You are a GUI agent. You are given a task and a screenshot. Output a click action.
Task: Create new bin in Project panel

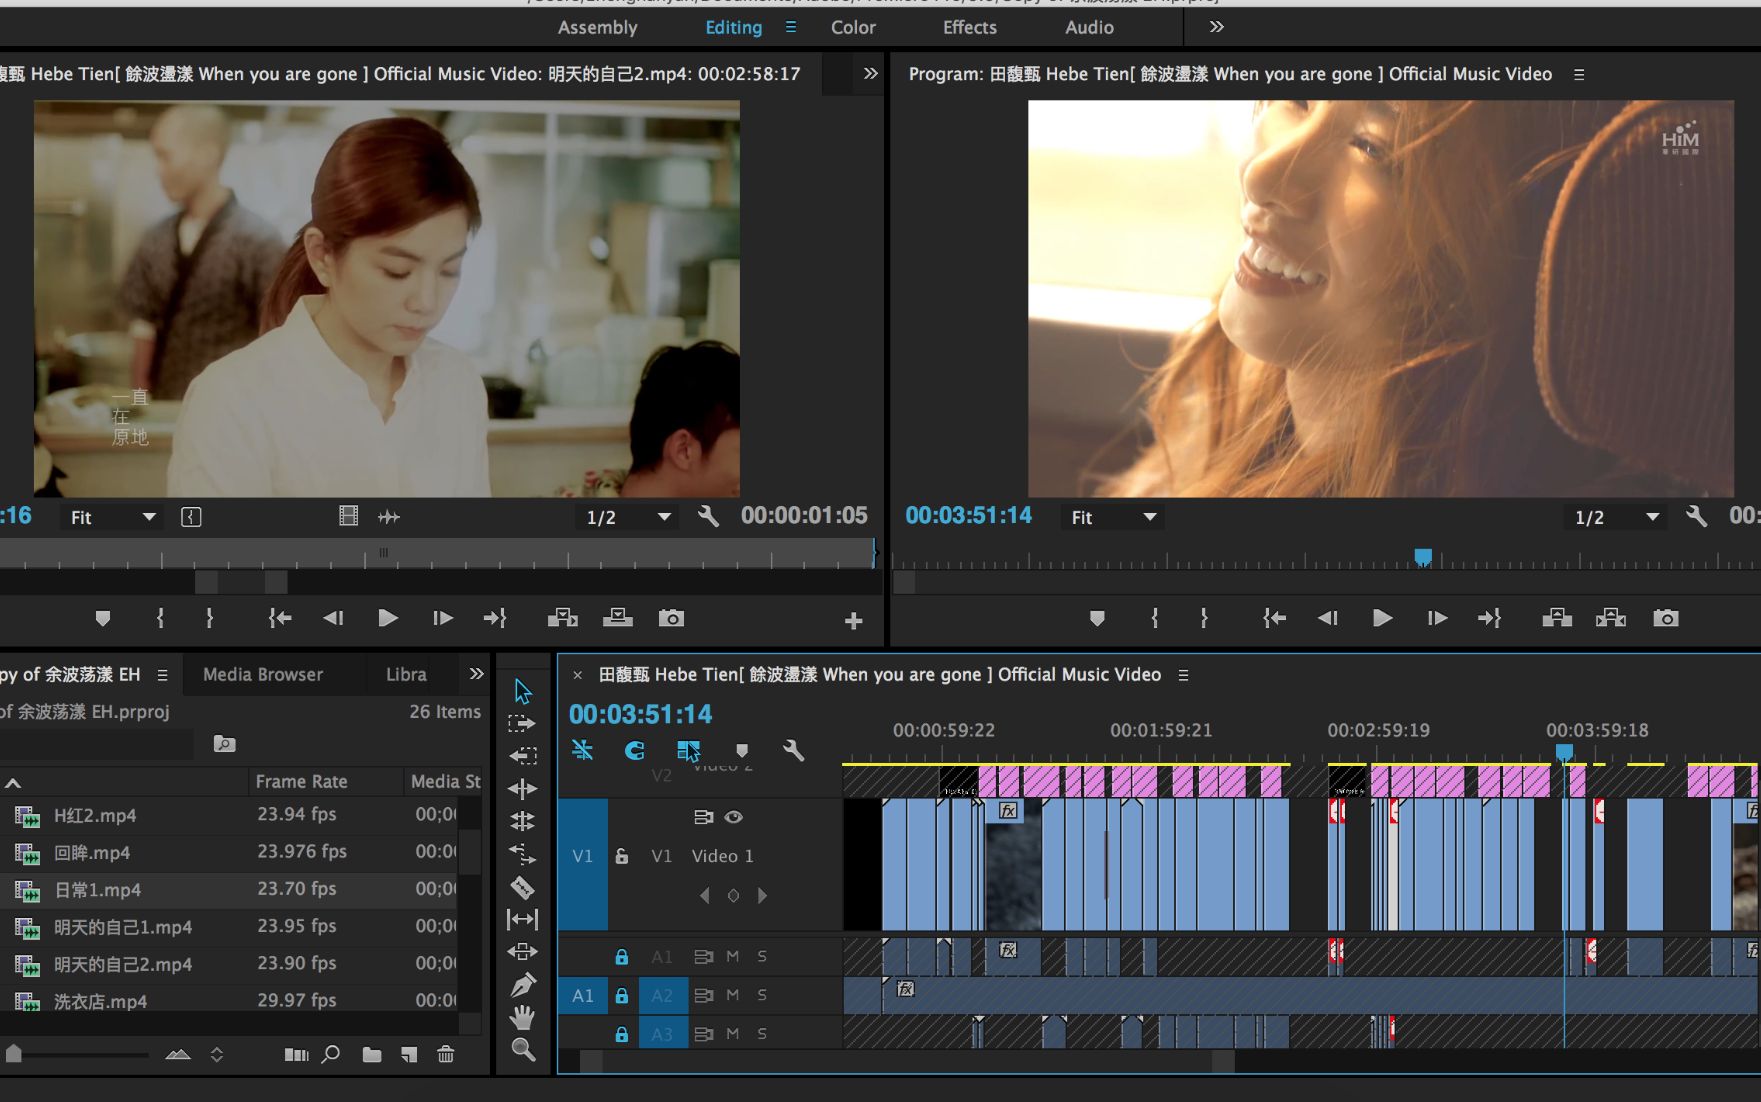(372, 1054)
